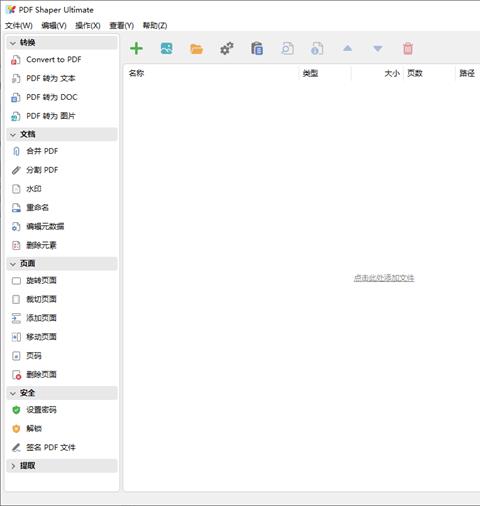Select the 设置密码 label

(x=41, y=410)
